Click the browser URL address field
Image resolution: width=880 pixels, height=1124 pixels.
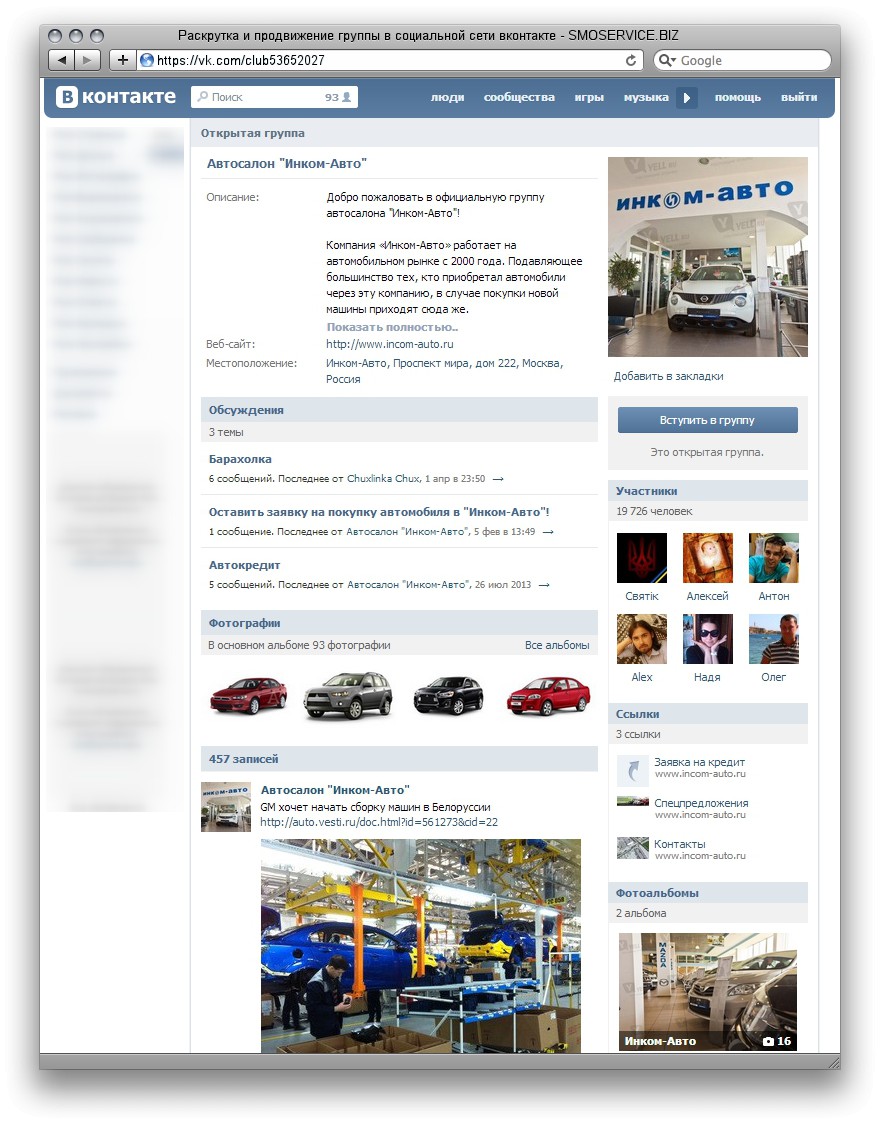tap(389, 60)
